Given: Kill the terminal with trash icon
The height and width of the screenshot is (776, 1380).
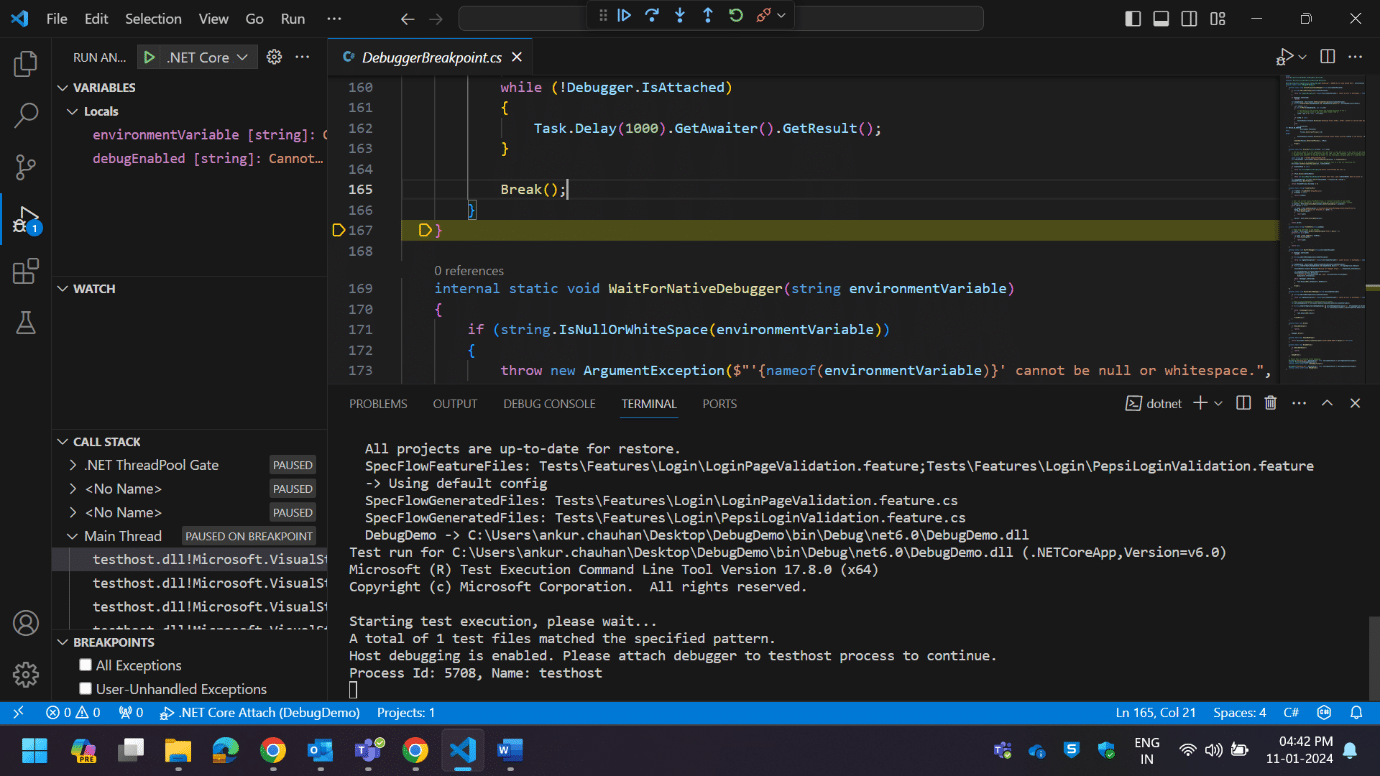Looking at the screenshot, I should coord(1271,403).
